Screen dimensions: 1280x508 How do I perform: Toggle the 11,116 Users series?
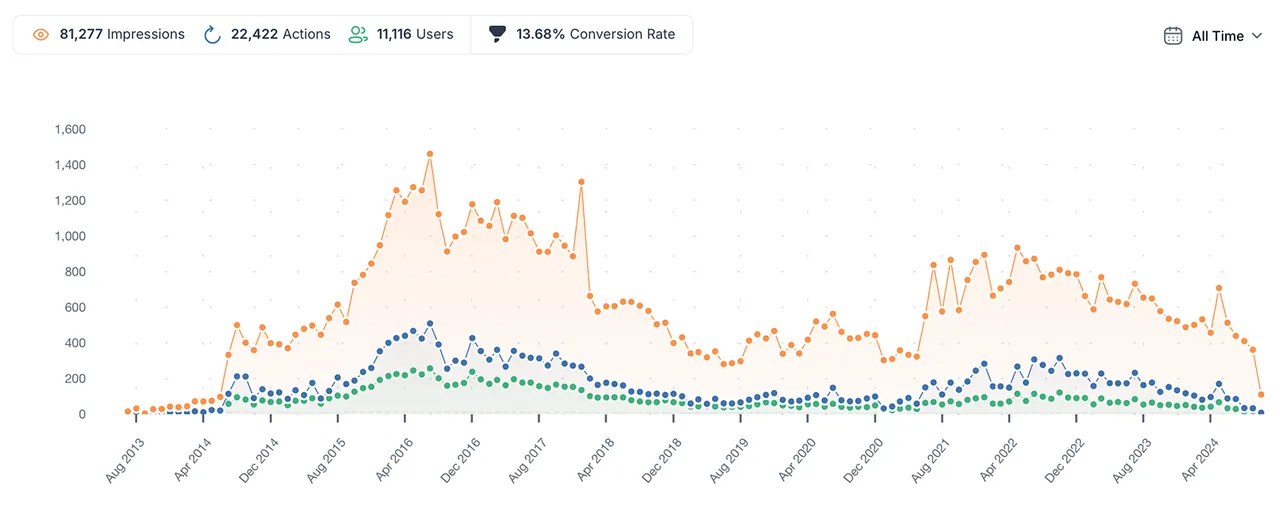pos(401,34)
